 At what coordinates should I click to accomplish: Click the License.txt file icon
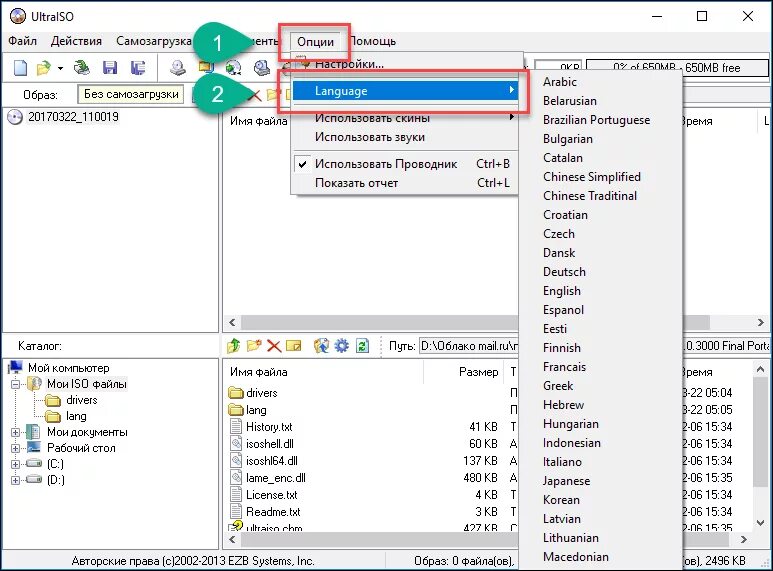tap(237, 495)
